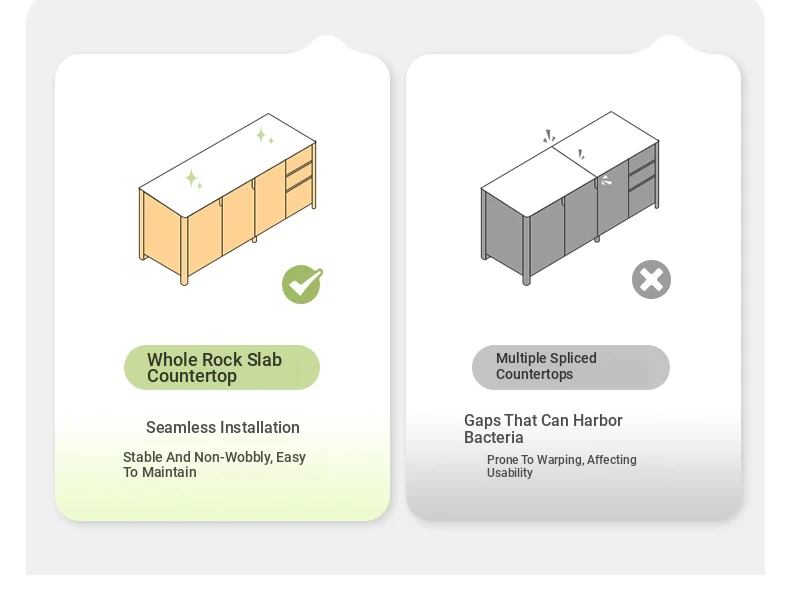Click the Whole Rock Slab Countertop label
The width and height of the screenshot is (790, 603).
222,368
